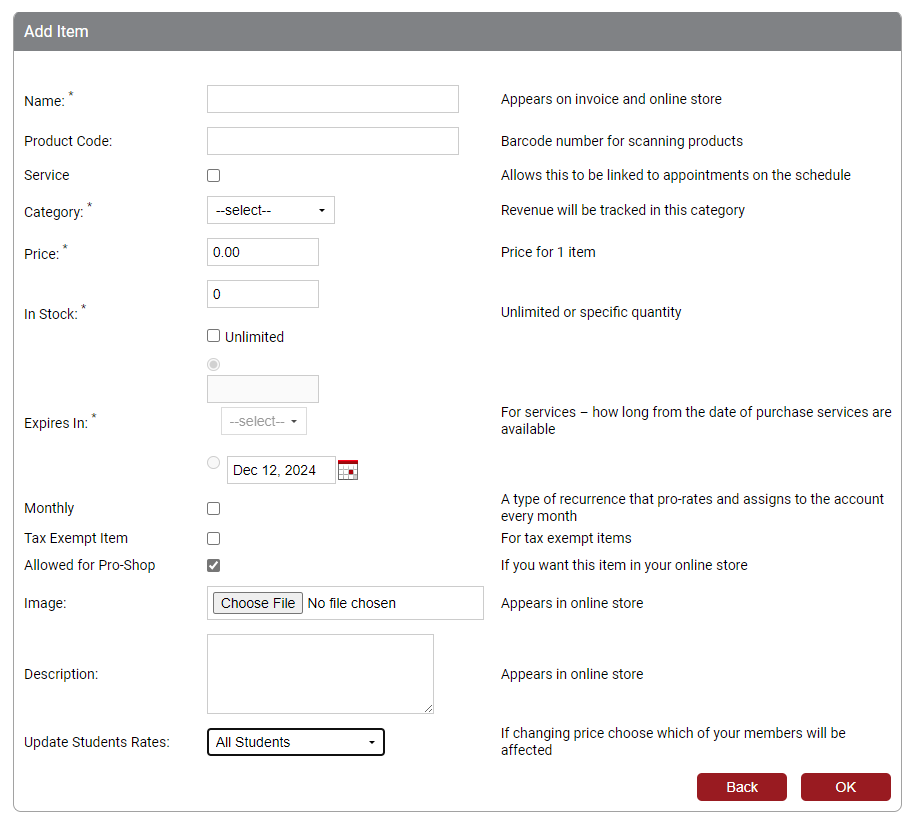Viewport: 910px width, 822px height.
Task: Enable the Unlimited stock checkbox
Action: click(213, 336)
